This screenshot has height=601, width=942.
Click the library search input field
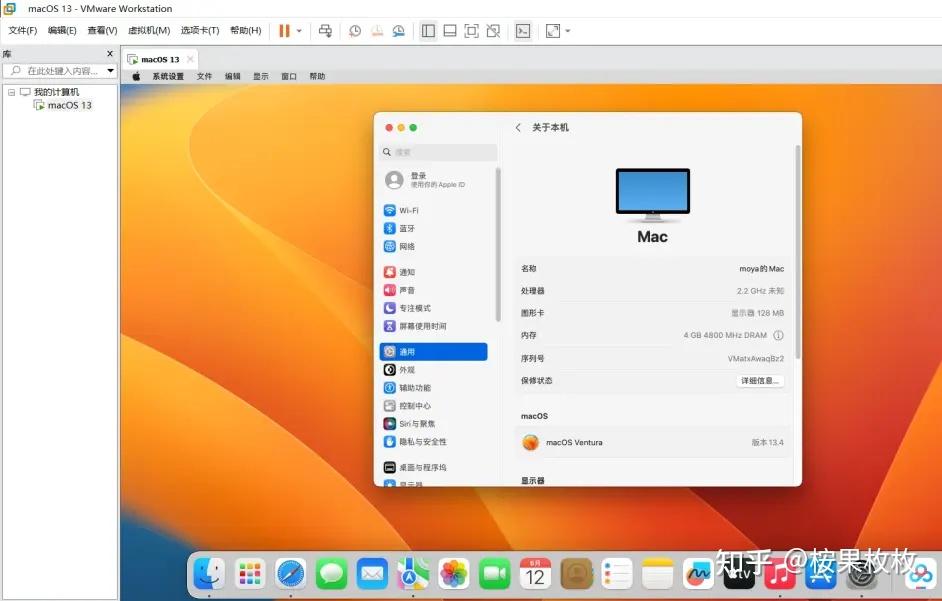(58, 70)
